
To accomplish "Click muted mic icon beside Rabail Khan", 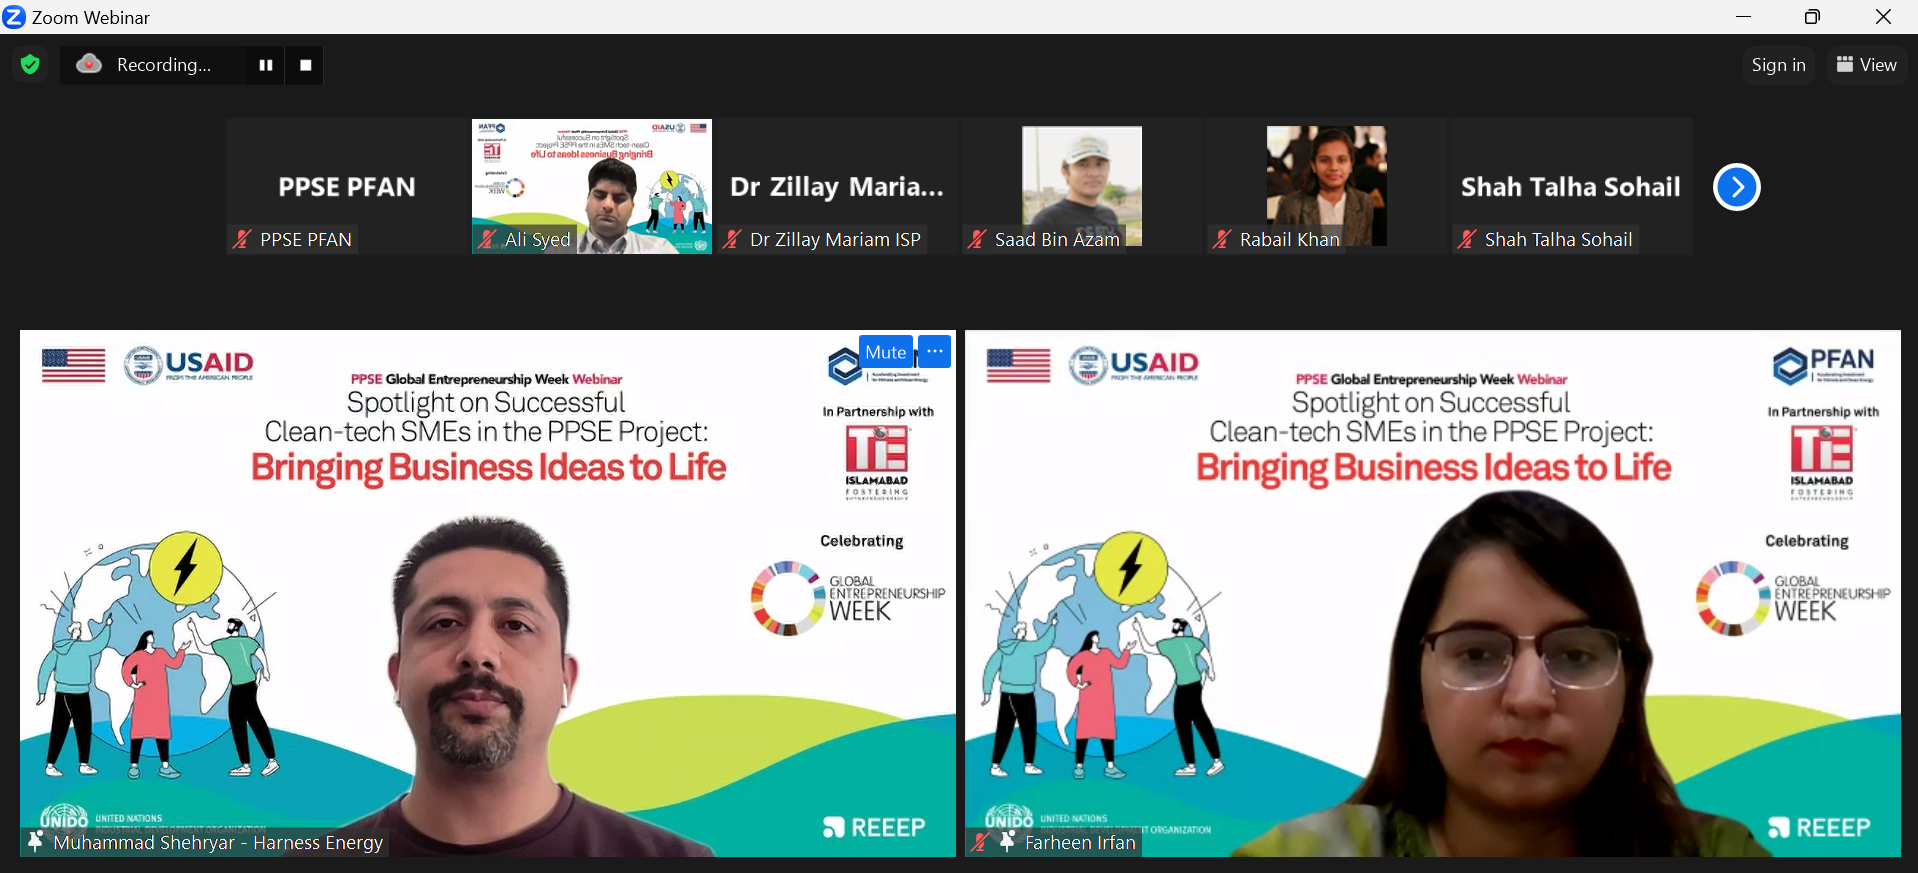I will 1222,240.
